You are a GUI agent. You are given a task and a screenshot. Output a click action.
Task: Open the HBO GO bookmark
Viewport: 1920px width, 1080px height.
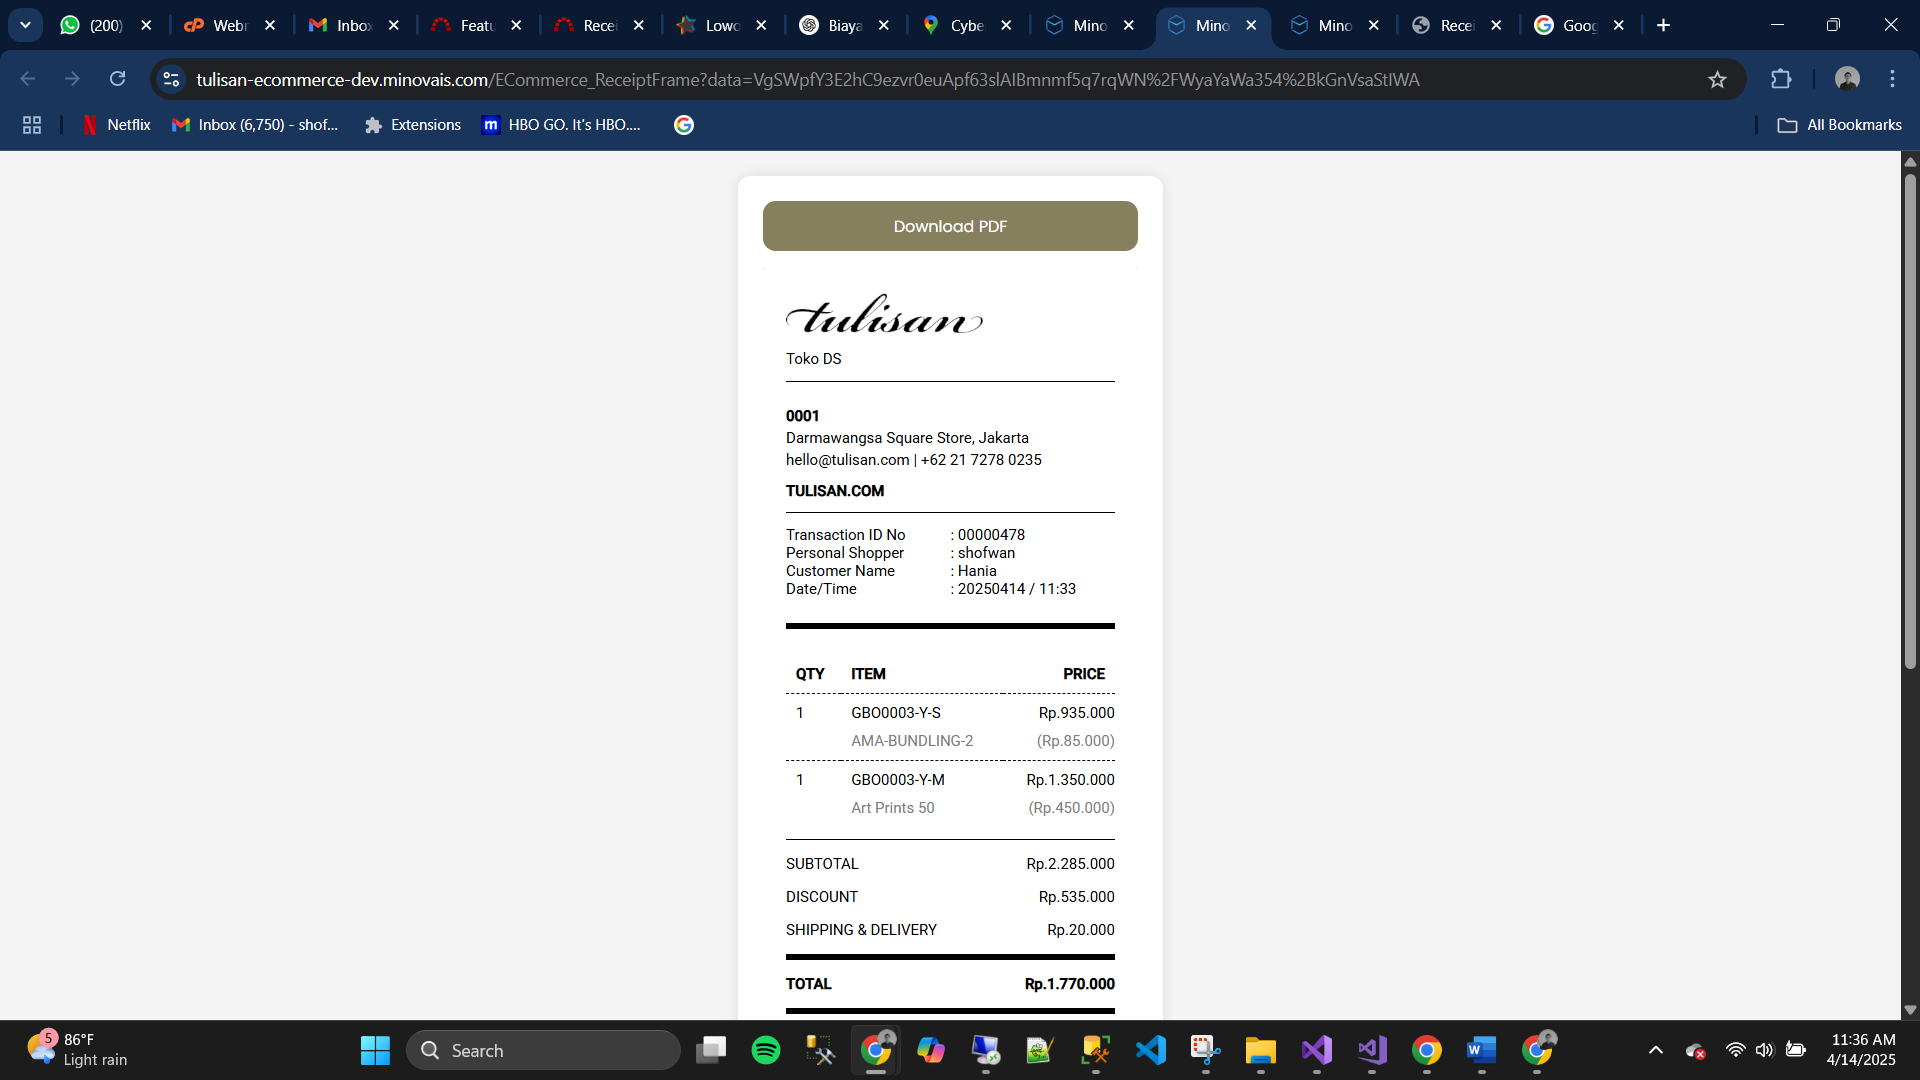(x=561, y=125)
